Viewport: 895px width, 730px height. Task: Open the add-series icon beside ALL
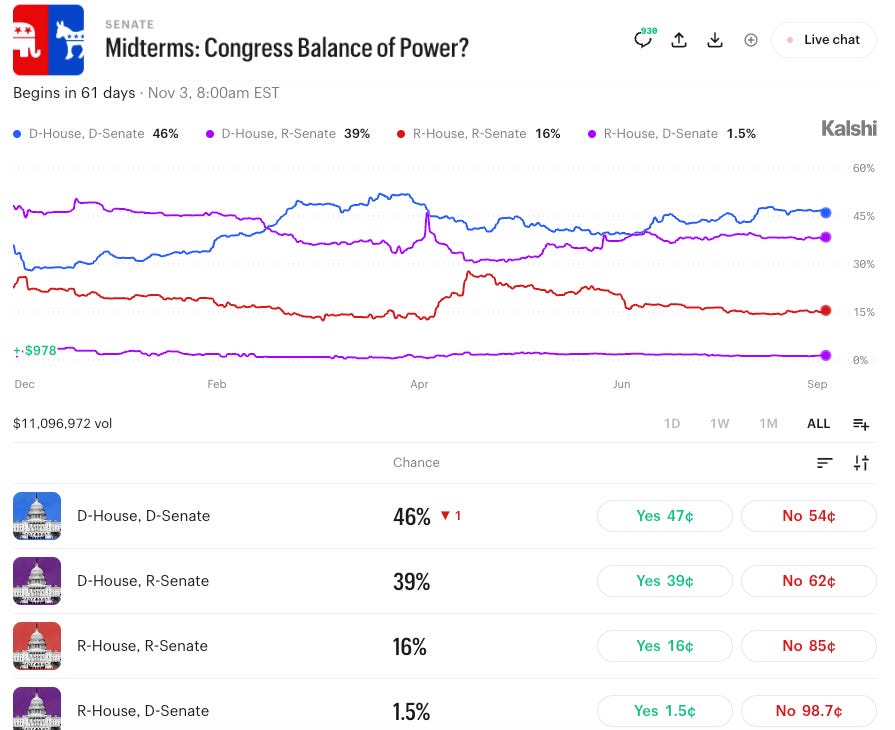861,424
